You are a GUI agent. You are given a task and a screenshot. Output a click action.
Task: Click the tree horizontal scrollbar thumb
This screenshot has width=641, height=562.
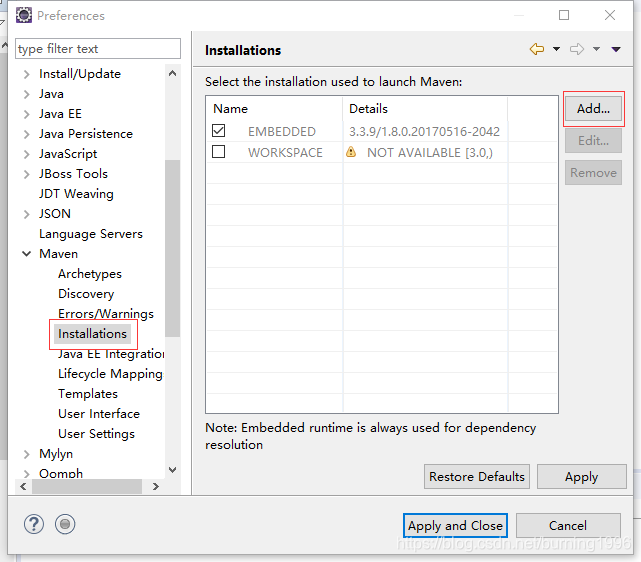point(87,486)
